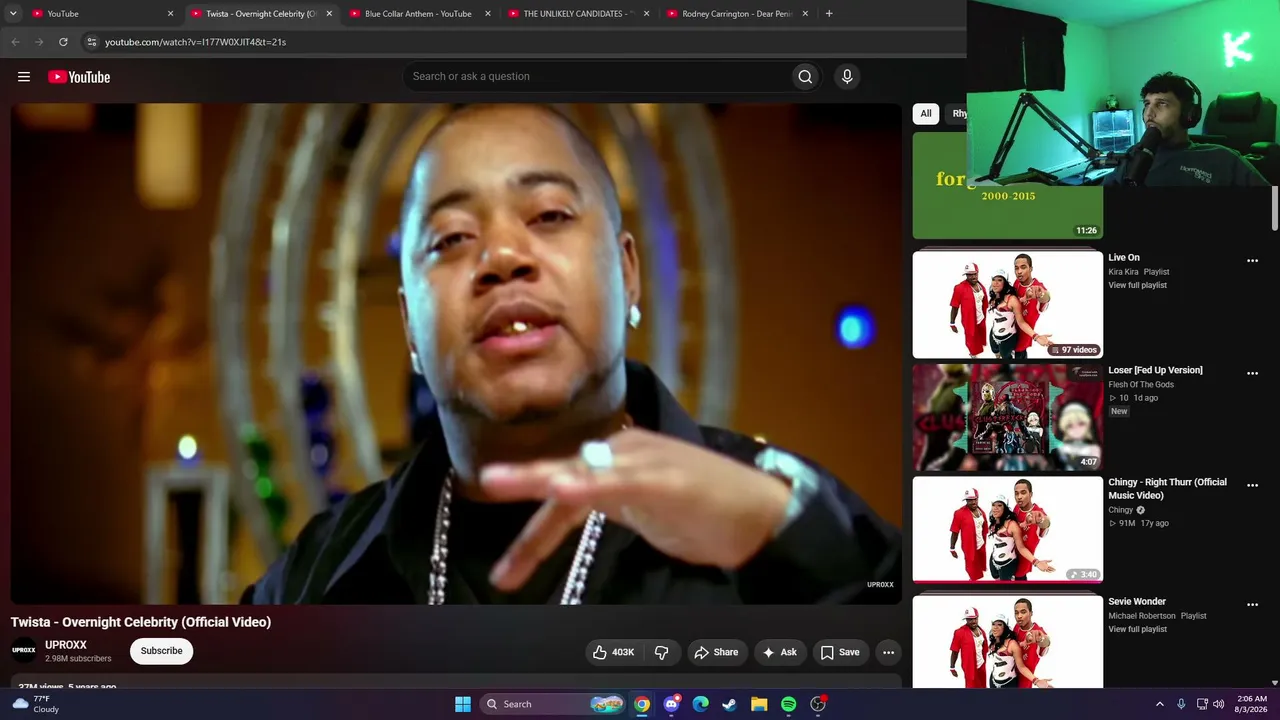
Task: Open the weather widget showing 77°F
Action: [36, 704]
